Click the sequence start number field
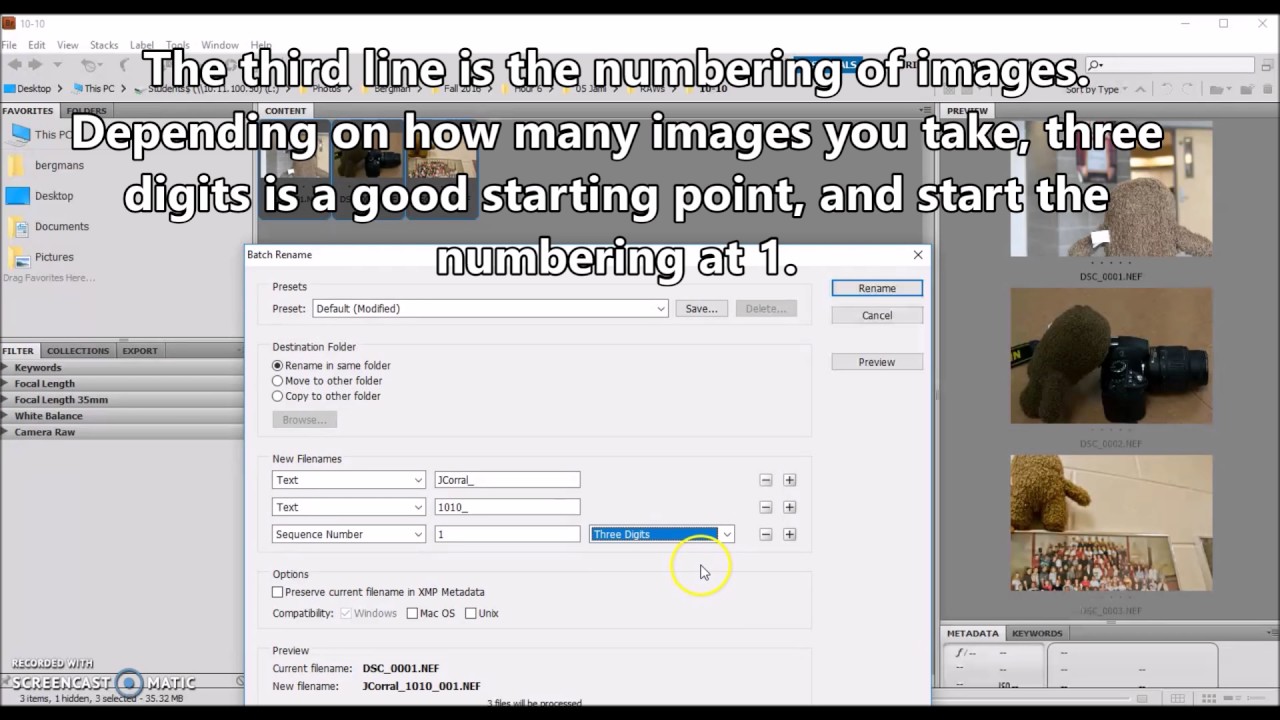The image size is (1280, 720). point(507,534)
